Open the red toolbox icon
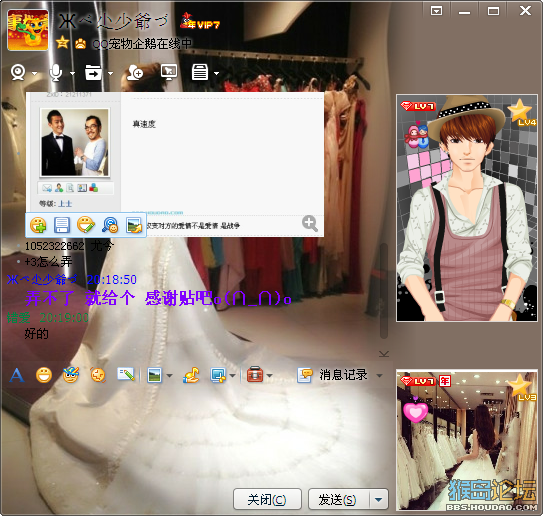543x516 pixels. pos(255,375)
